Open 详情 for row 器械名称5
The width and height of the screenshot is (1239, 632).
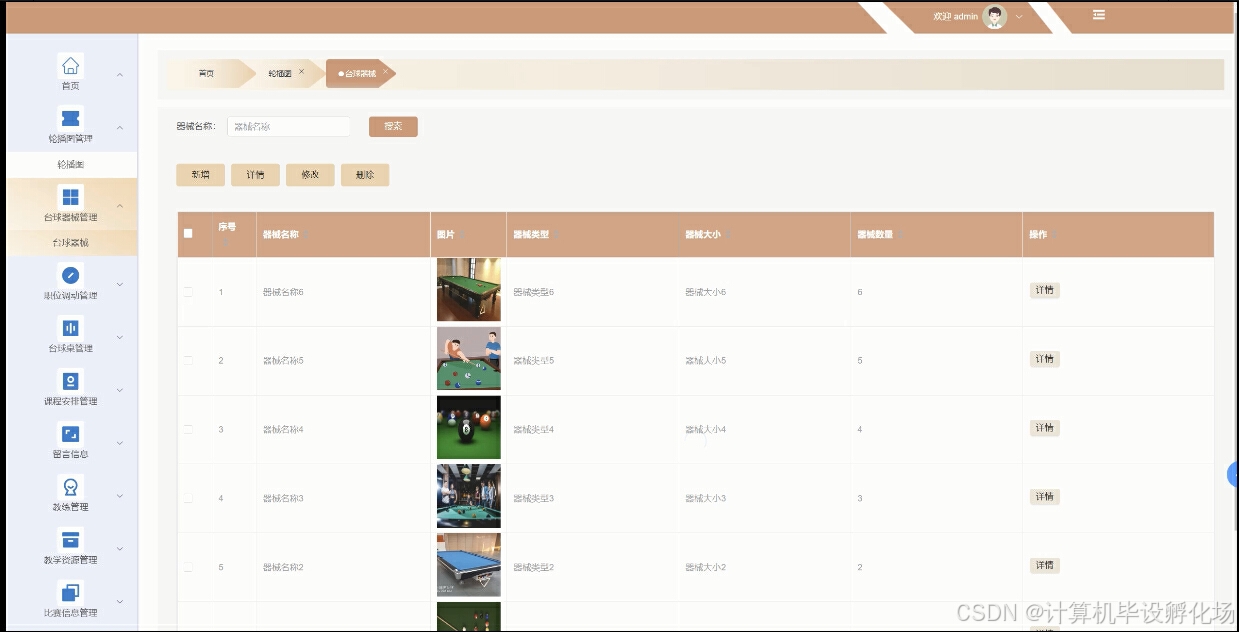1044,359
